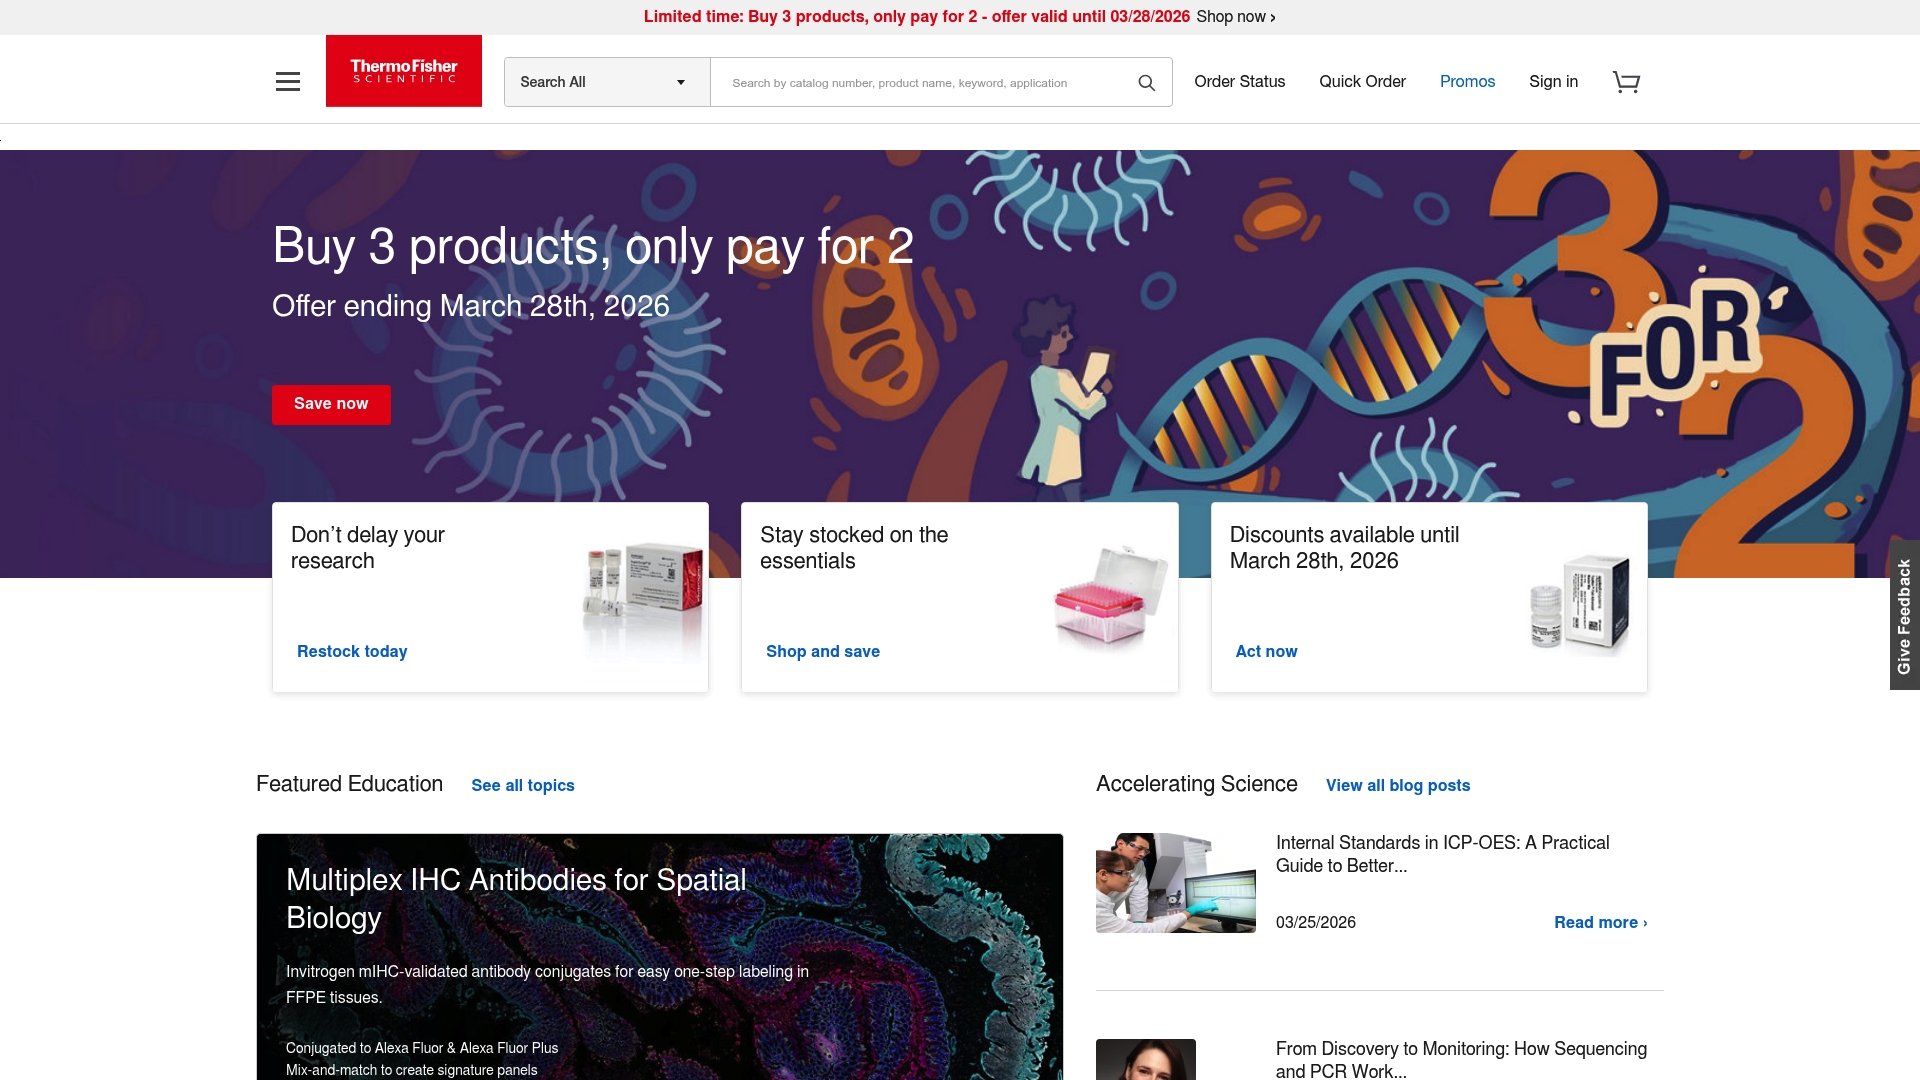
Task: Click the Save now button
Action: [331, 404]
